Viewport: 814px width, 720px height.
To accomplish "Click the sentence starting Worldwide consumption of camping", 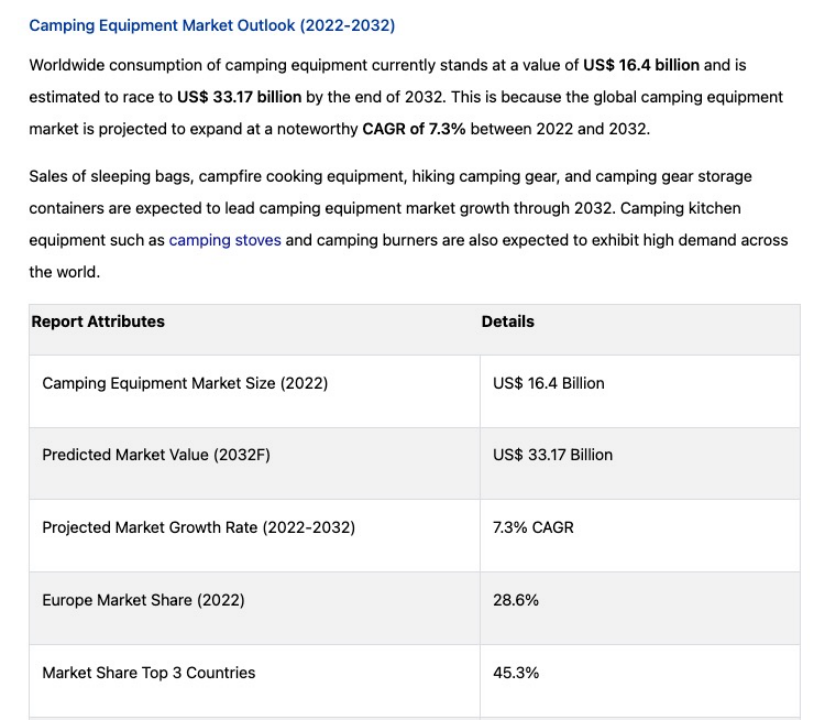I will (x=300, y=65).
